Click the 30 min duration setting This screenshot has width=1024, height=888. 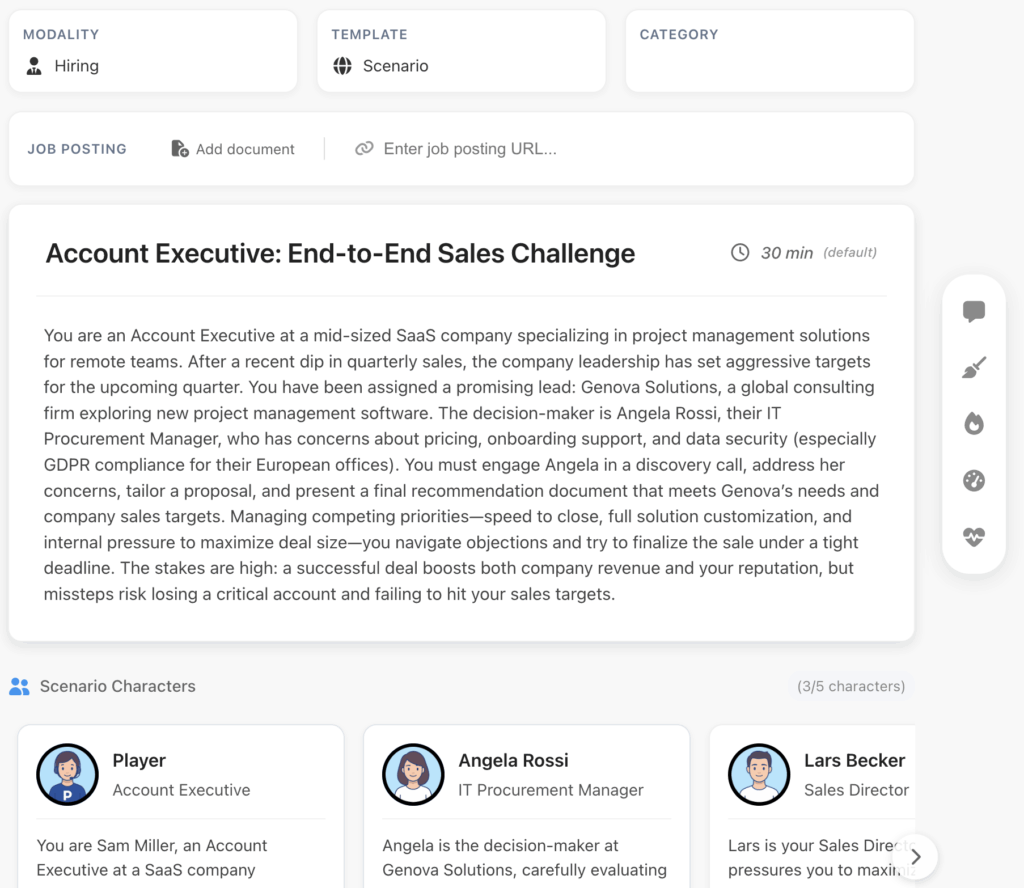point(786,253)
